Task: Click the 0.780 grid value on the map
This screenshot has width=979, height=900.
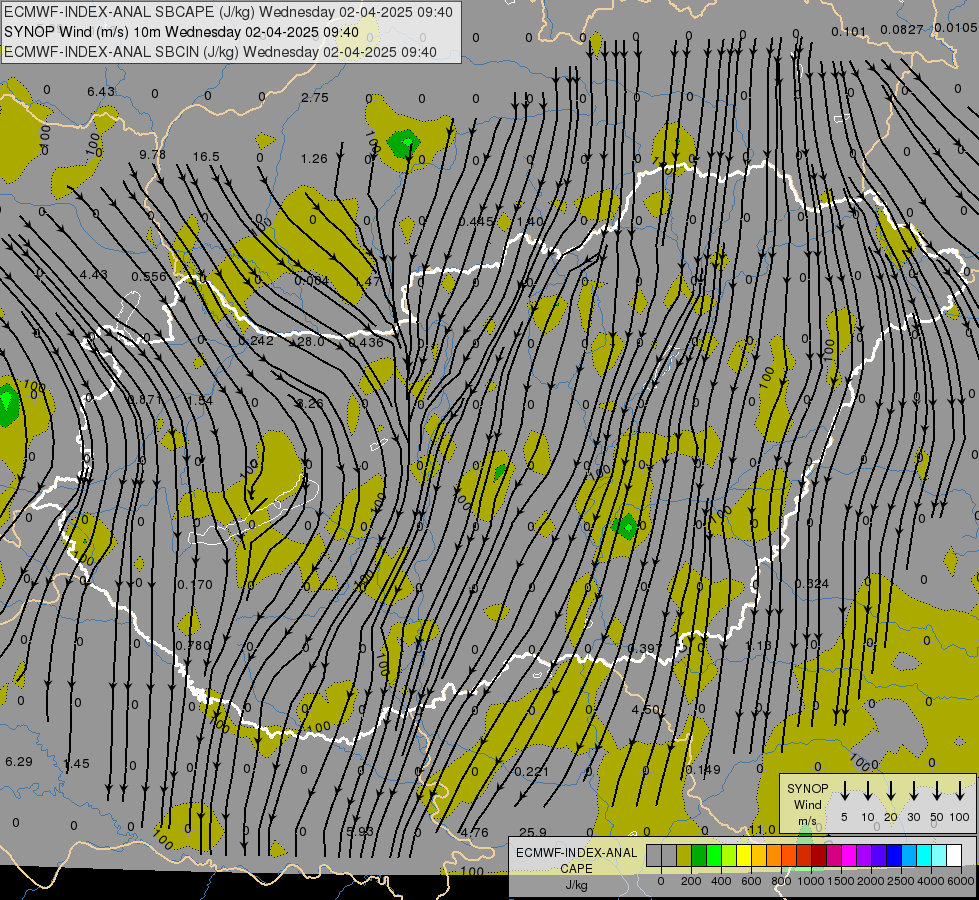Action: pyautogui.click(x=193, y=646)
